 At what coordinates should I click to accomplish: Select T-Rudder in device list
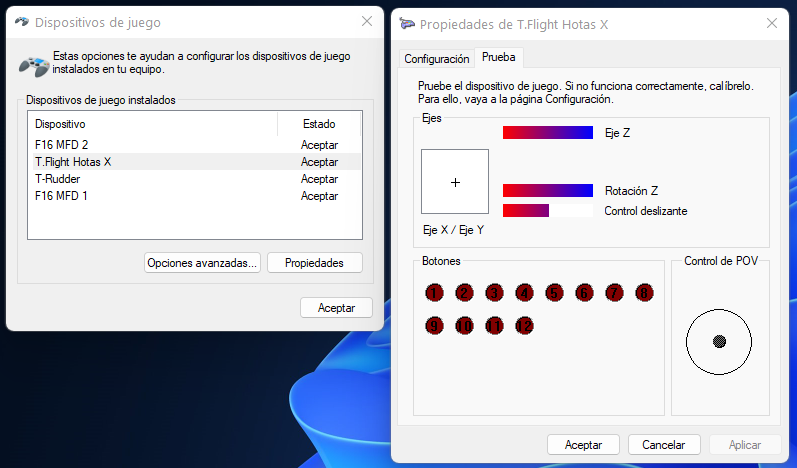pos(57,179)
